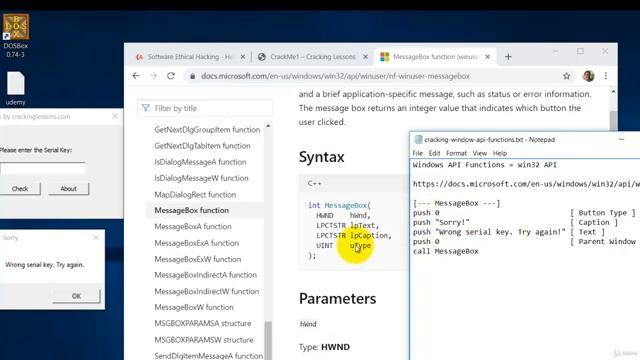Viewport: 640px width, 360px height.
Task: Open MessageBoxExW function link
Action: click(x=198, y=259)
